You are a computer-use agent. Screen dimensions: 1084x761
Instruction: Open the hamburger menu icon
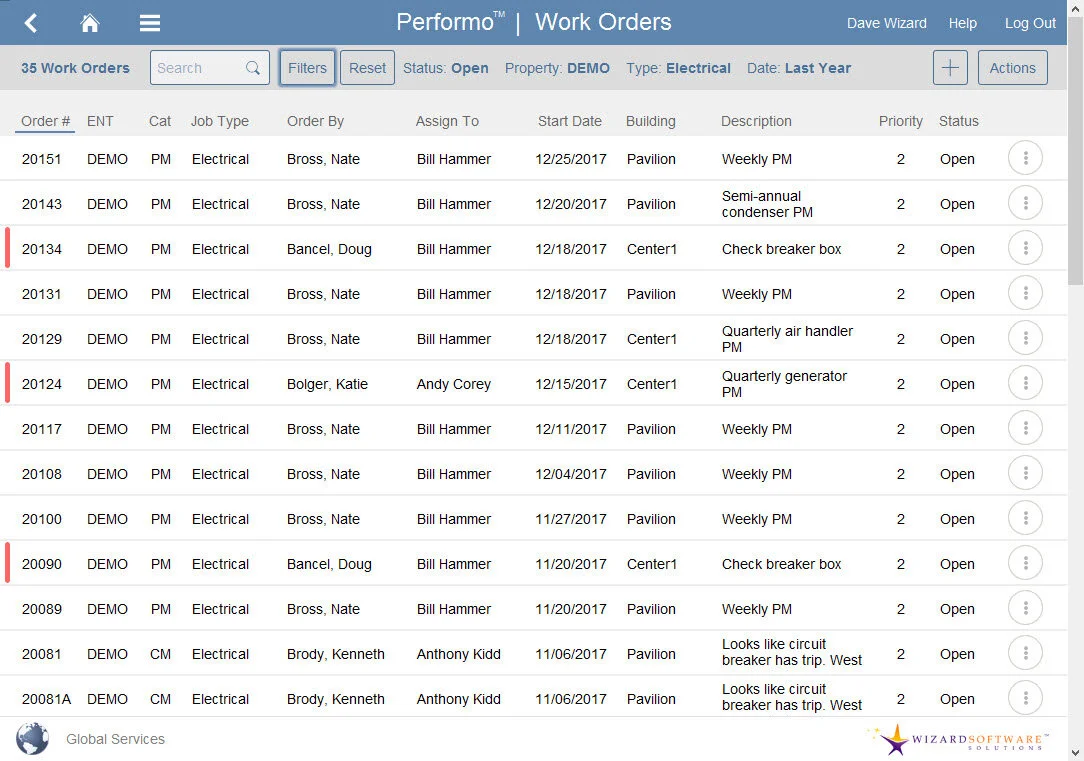coord(149,22)
